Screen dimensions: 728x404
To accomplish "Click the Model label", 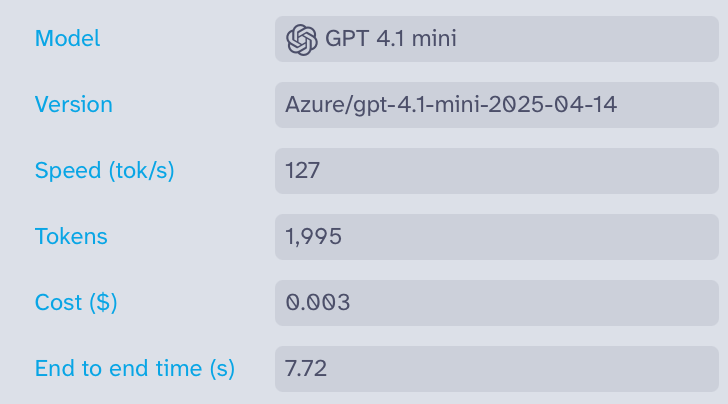I will tap(67, 39).
